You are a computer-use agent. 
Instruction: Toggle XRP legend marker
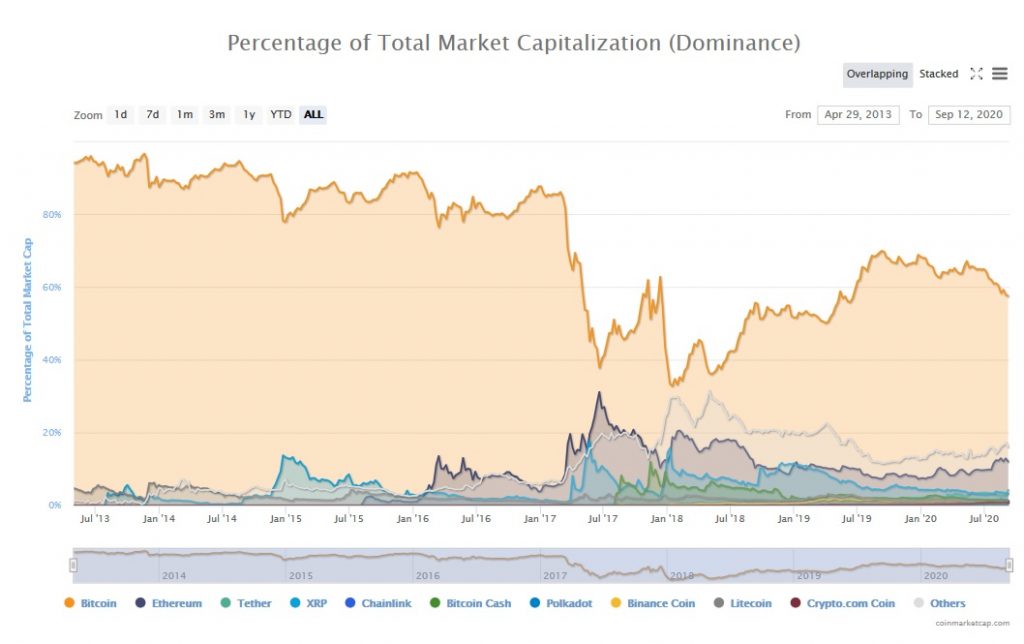point(296,604)
